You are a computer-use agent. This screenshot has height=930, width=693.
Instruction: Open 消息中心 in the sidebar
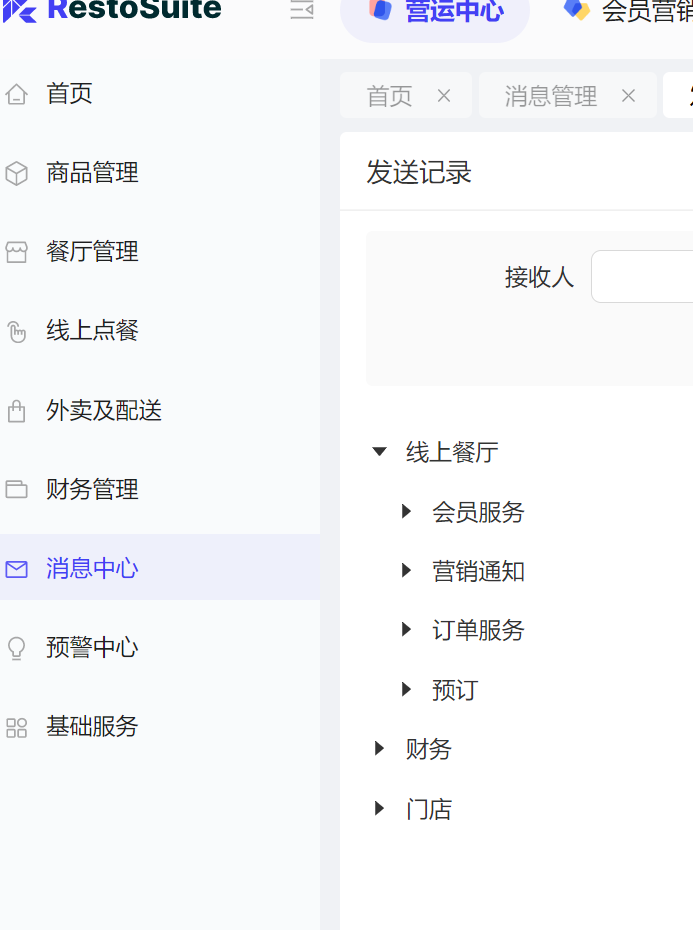pos(92,568)
